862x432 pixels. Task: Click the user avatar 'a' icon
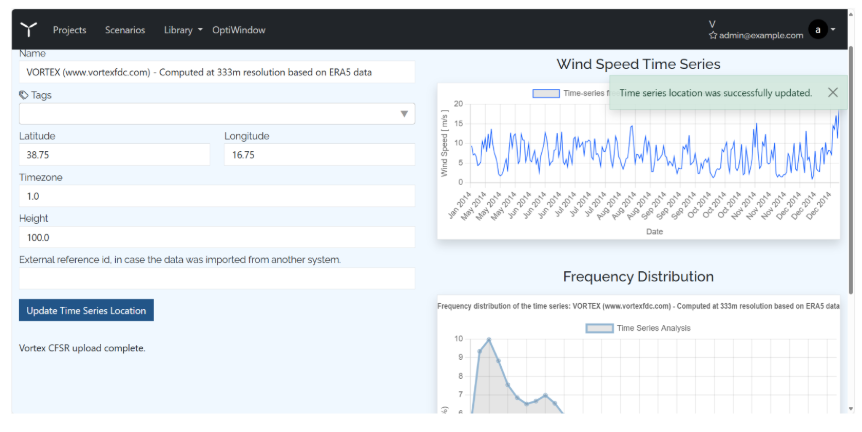point(817,30)
